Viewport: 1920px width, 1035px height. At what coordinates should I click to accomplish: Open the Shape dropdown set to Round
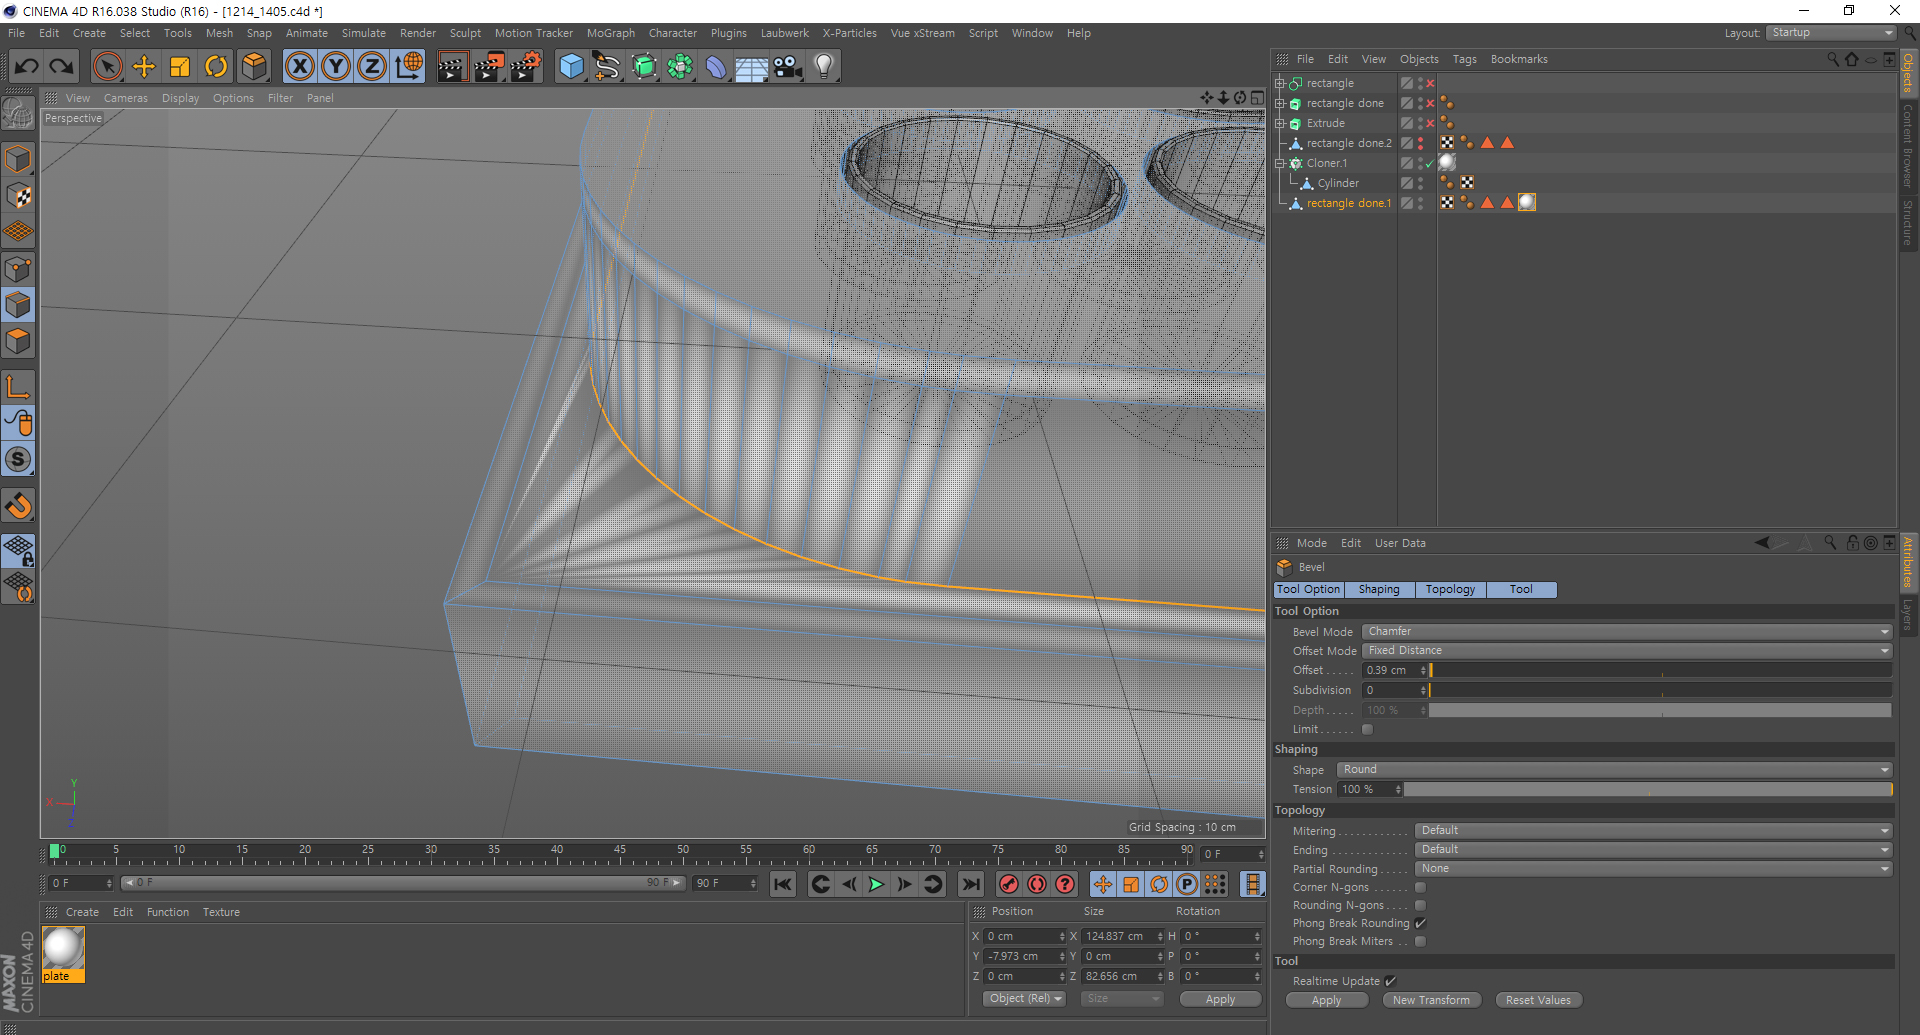[x=1613, y=769]
